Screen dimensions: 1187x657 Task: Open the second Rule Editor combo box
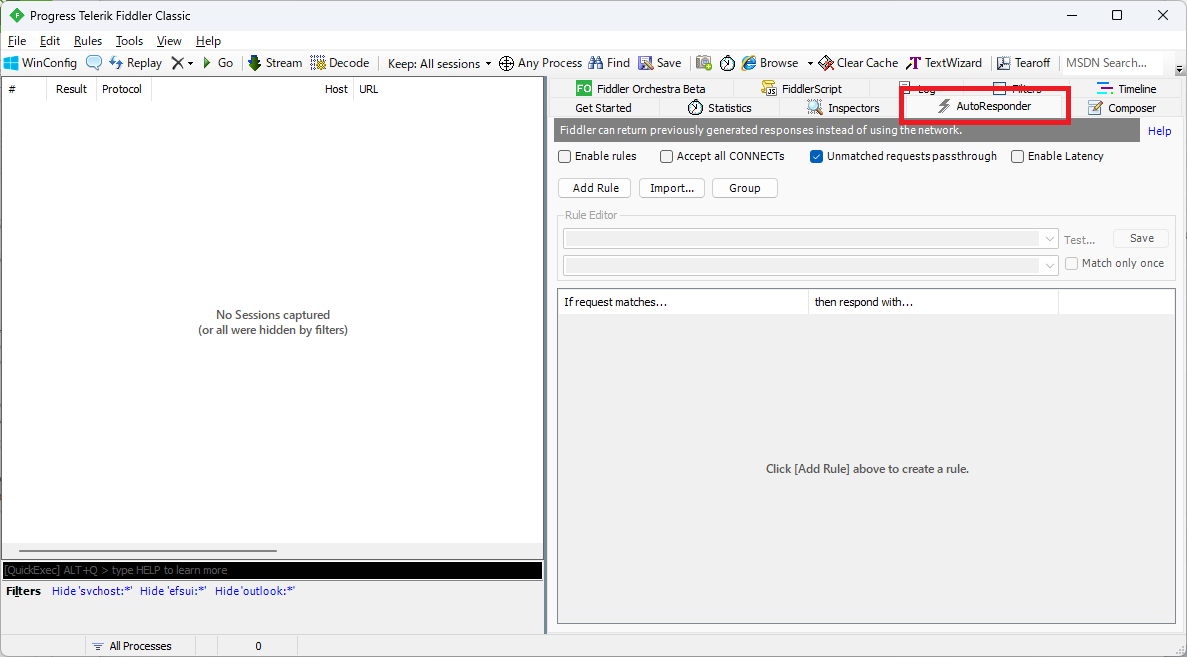click(810, 265)
